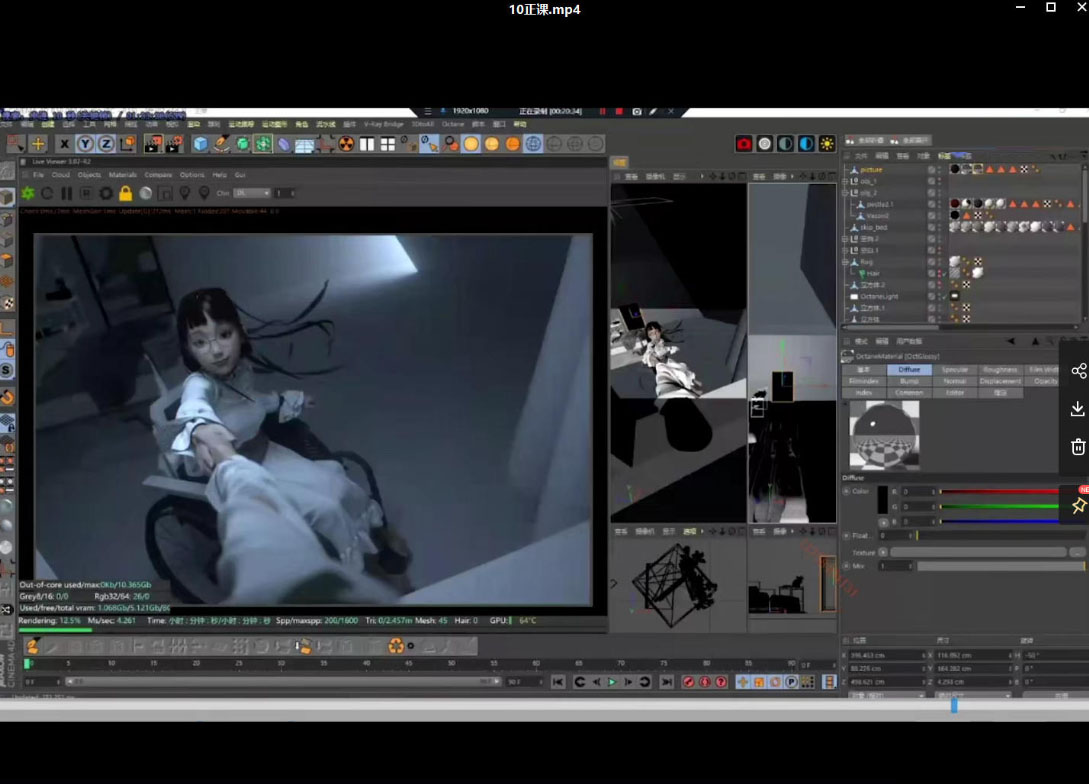Click the first orange sphere icon
Image resolution: width=1089 pixels, height=784 pixels.
[x=471, y=144]
